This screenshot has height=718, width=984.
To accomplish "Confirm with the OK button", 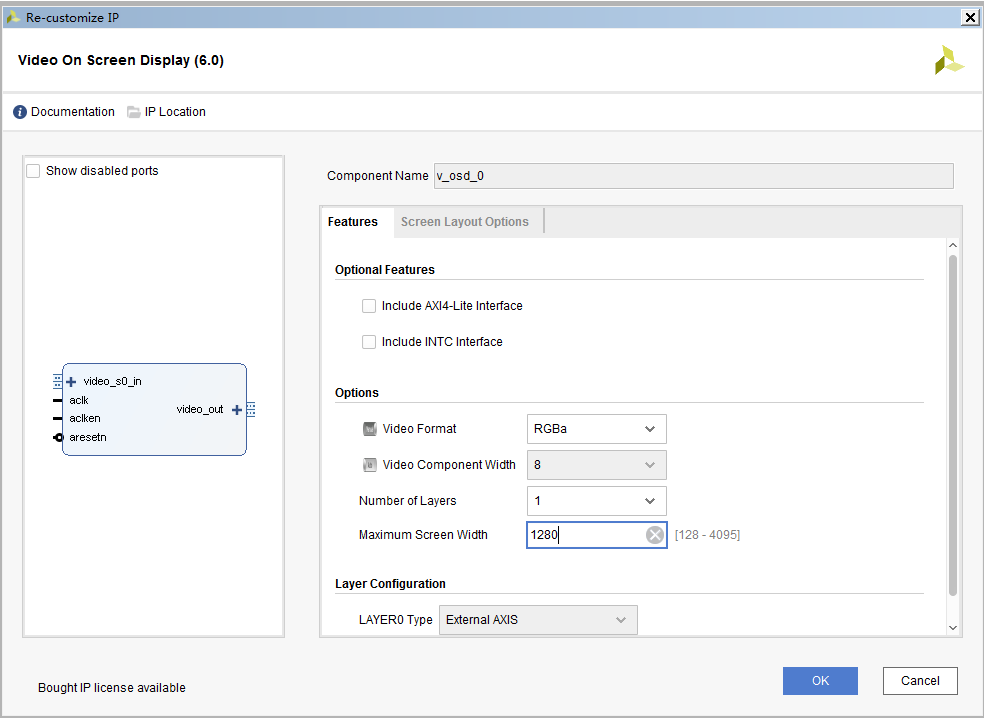I will click(x=820, y=681).
